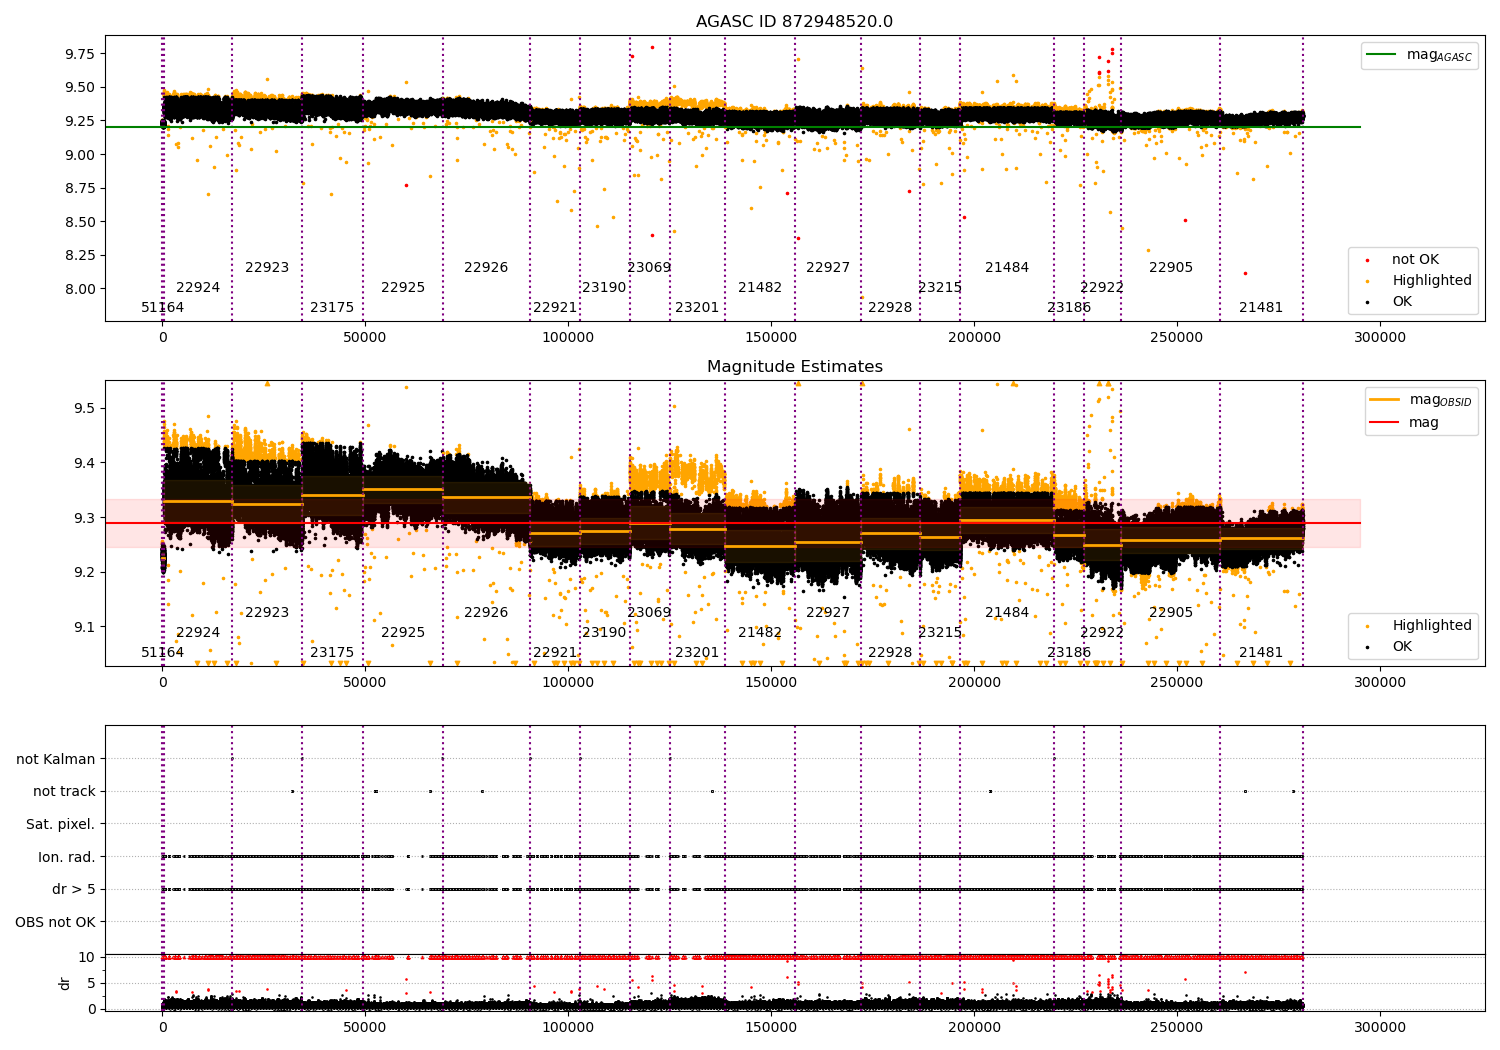Click the 'Magnitude Estimates' plot title

[x=794, y=367]
